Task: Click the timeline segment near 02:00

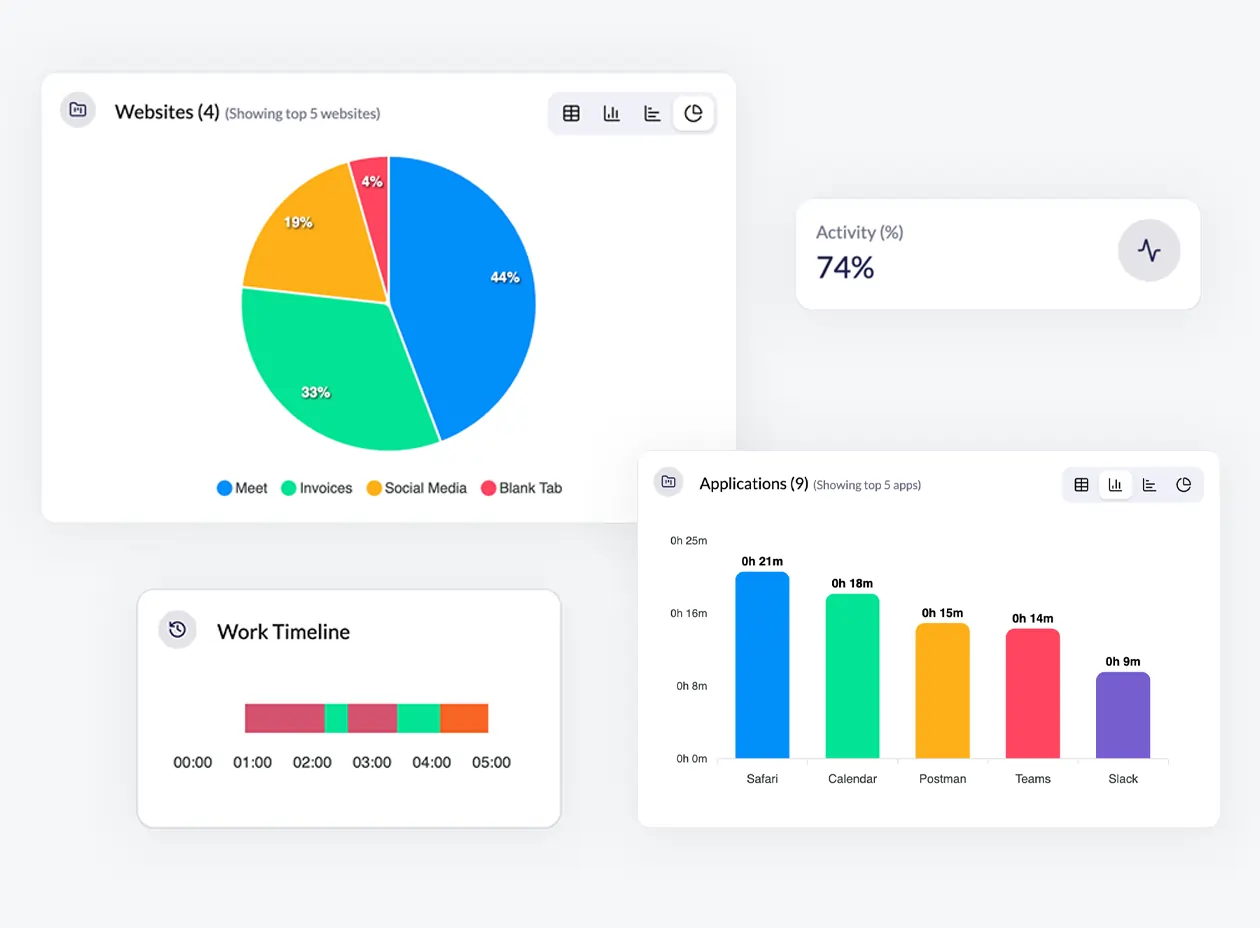Action: (x=312, y=718)
